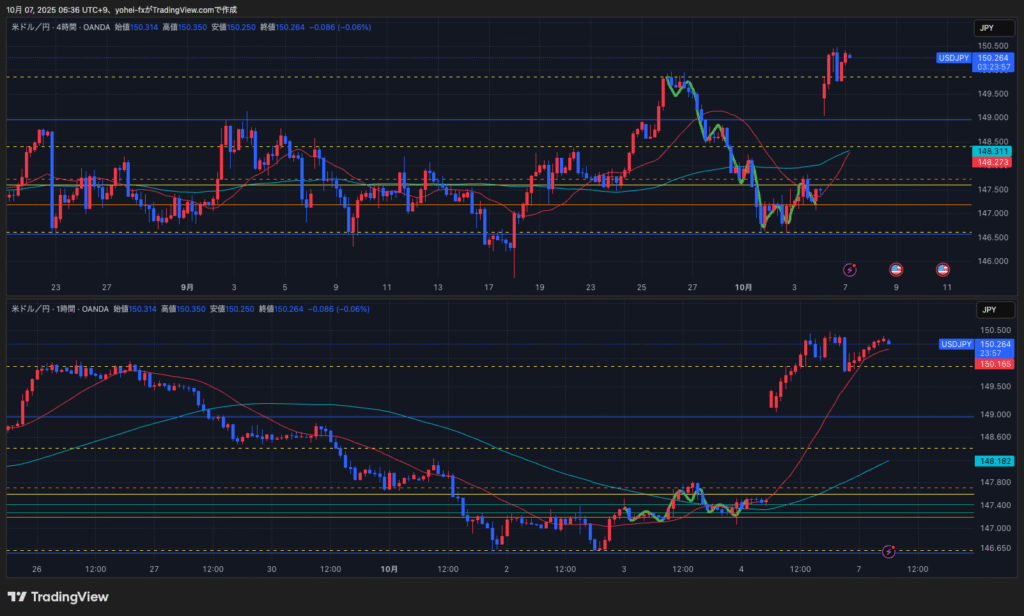Click the red 148.273 moving average label

click(x=991, y=162)
